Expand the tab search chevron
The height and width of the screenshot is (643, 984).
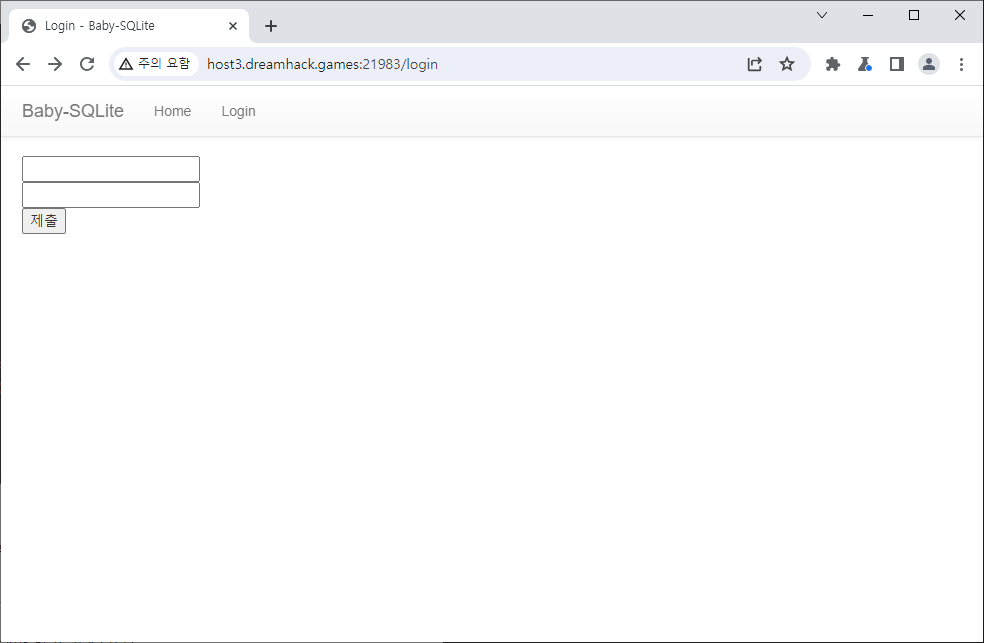(x=822, y=15)
